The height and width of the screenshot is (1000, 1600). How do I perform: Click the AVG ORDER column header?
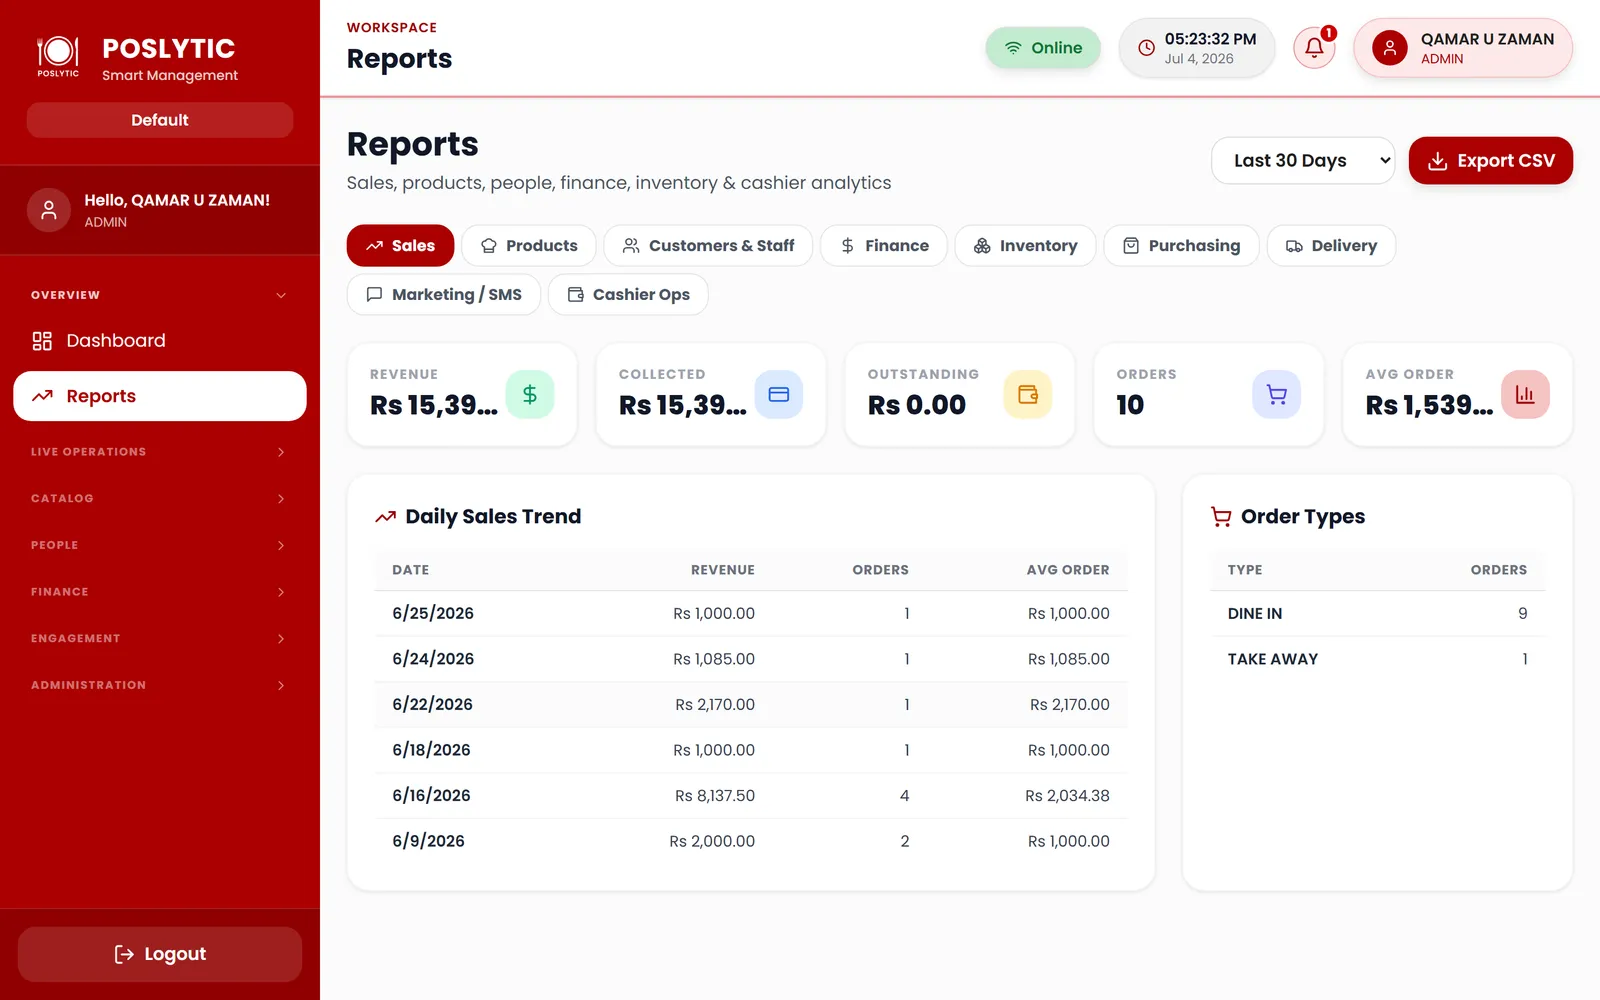(1068, 570)
